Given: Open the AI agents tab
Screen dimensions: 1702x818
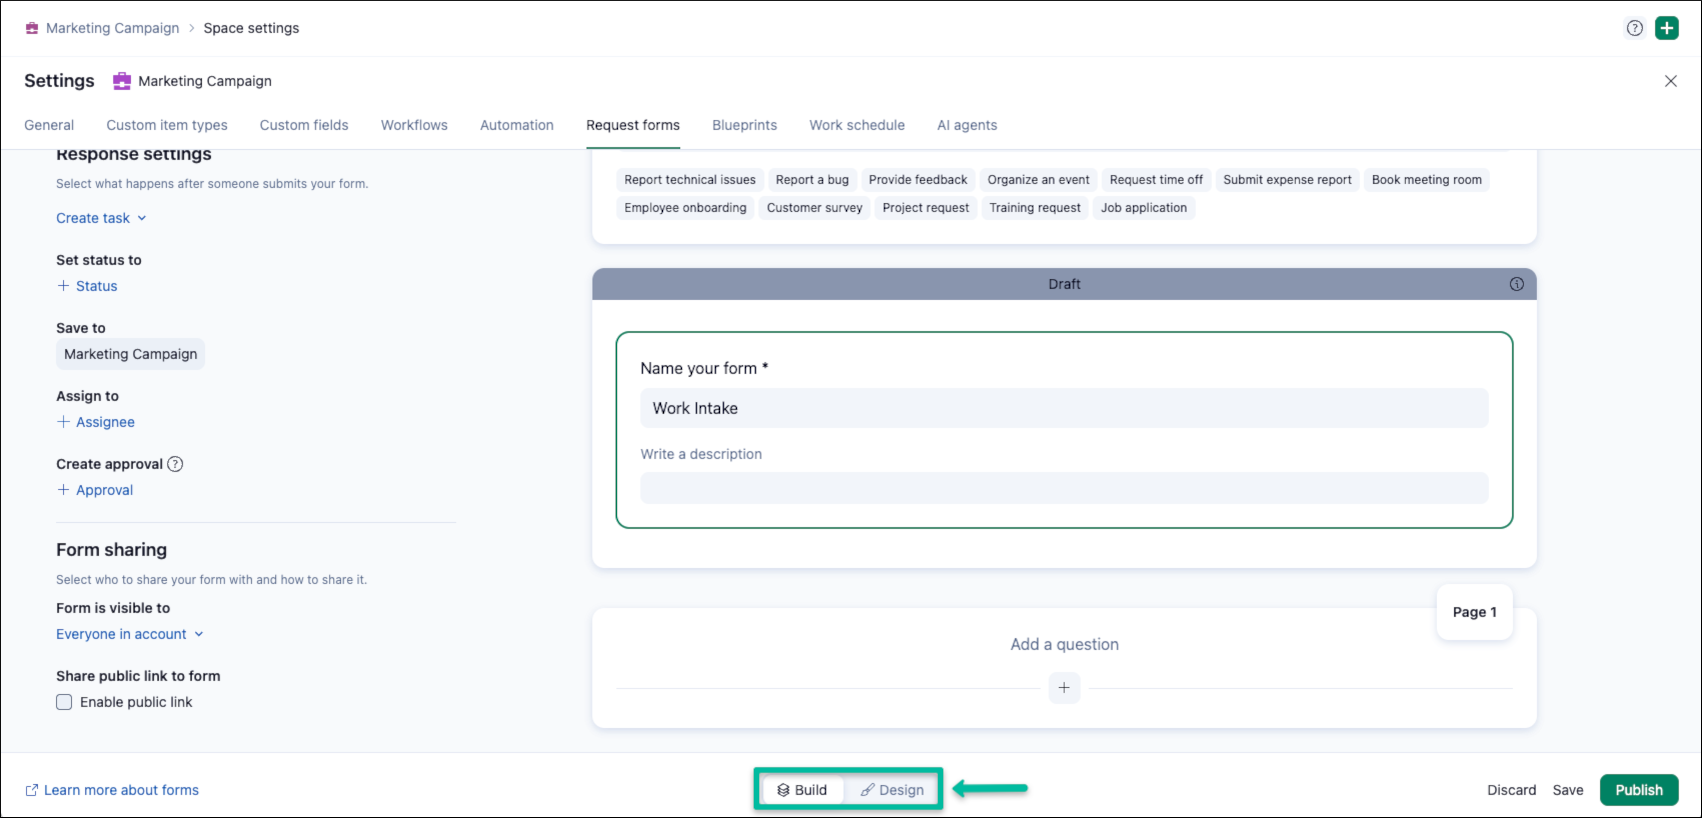Looking at the screenshot, I should [967, 125].
